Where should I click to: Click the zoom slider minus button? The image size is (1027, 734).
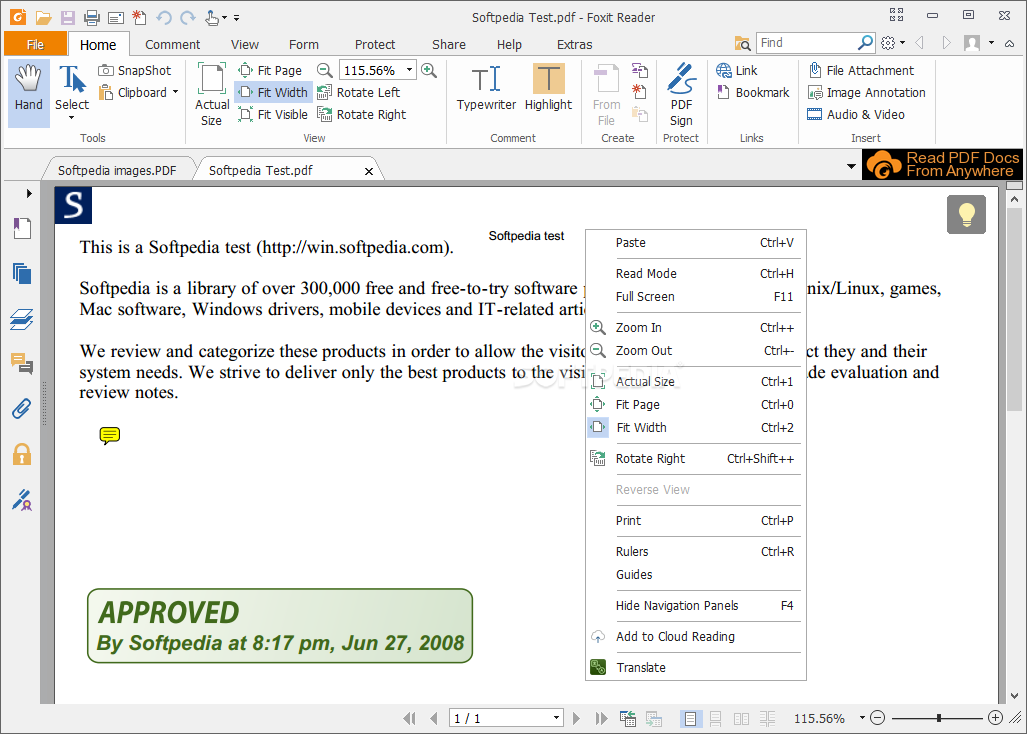[878, 718]
